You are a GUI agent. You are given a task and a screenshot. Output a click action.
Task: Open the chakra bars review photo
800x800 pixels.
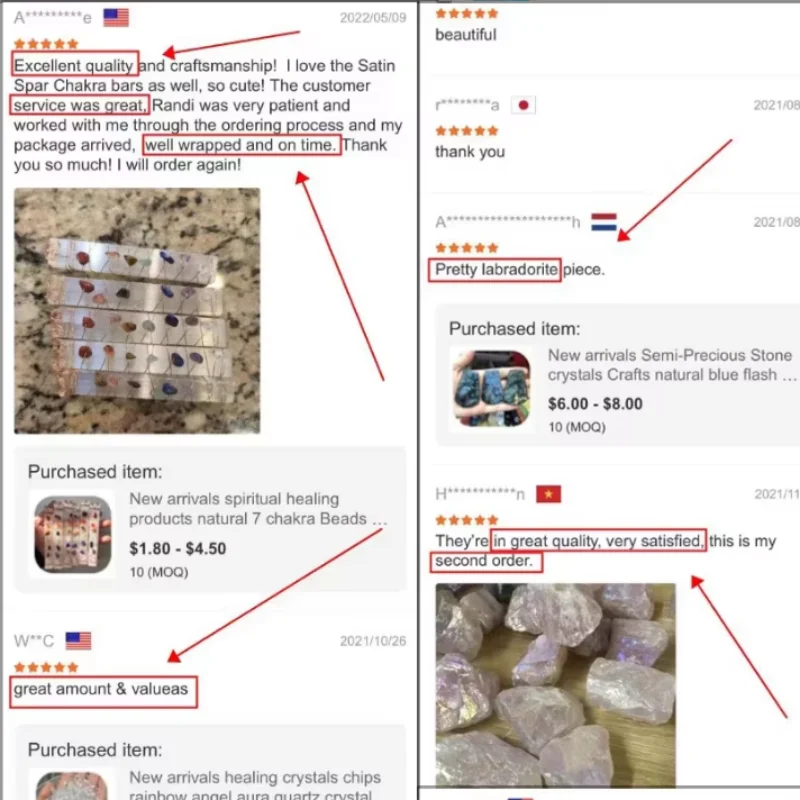tap(137, 311)
